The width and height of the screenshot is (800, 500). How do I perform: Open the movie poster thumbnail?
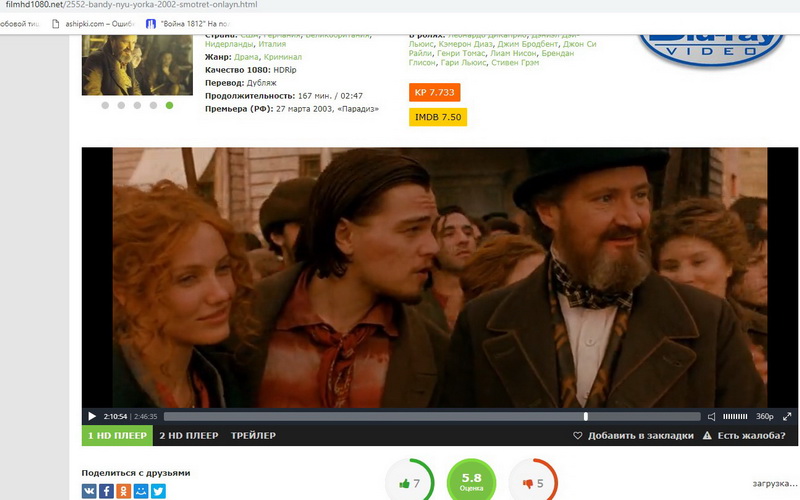point(137,65)
